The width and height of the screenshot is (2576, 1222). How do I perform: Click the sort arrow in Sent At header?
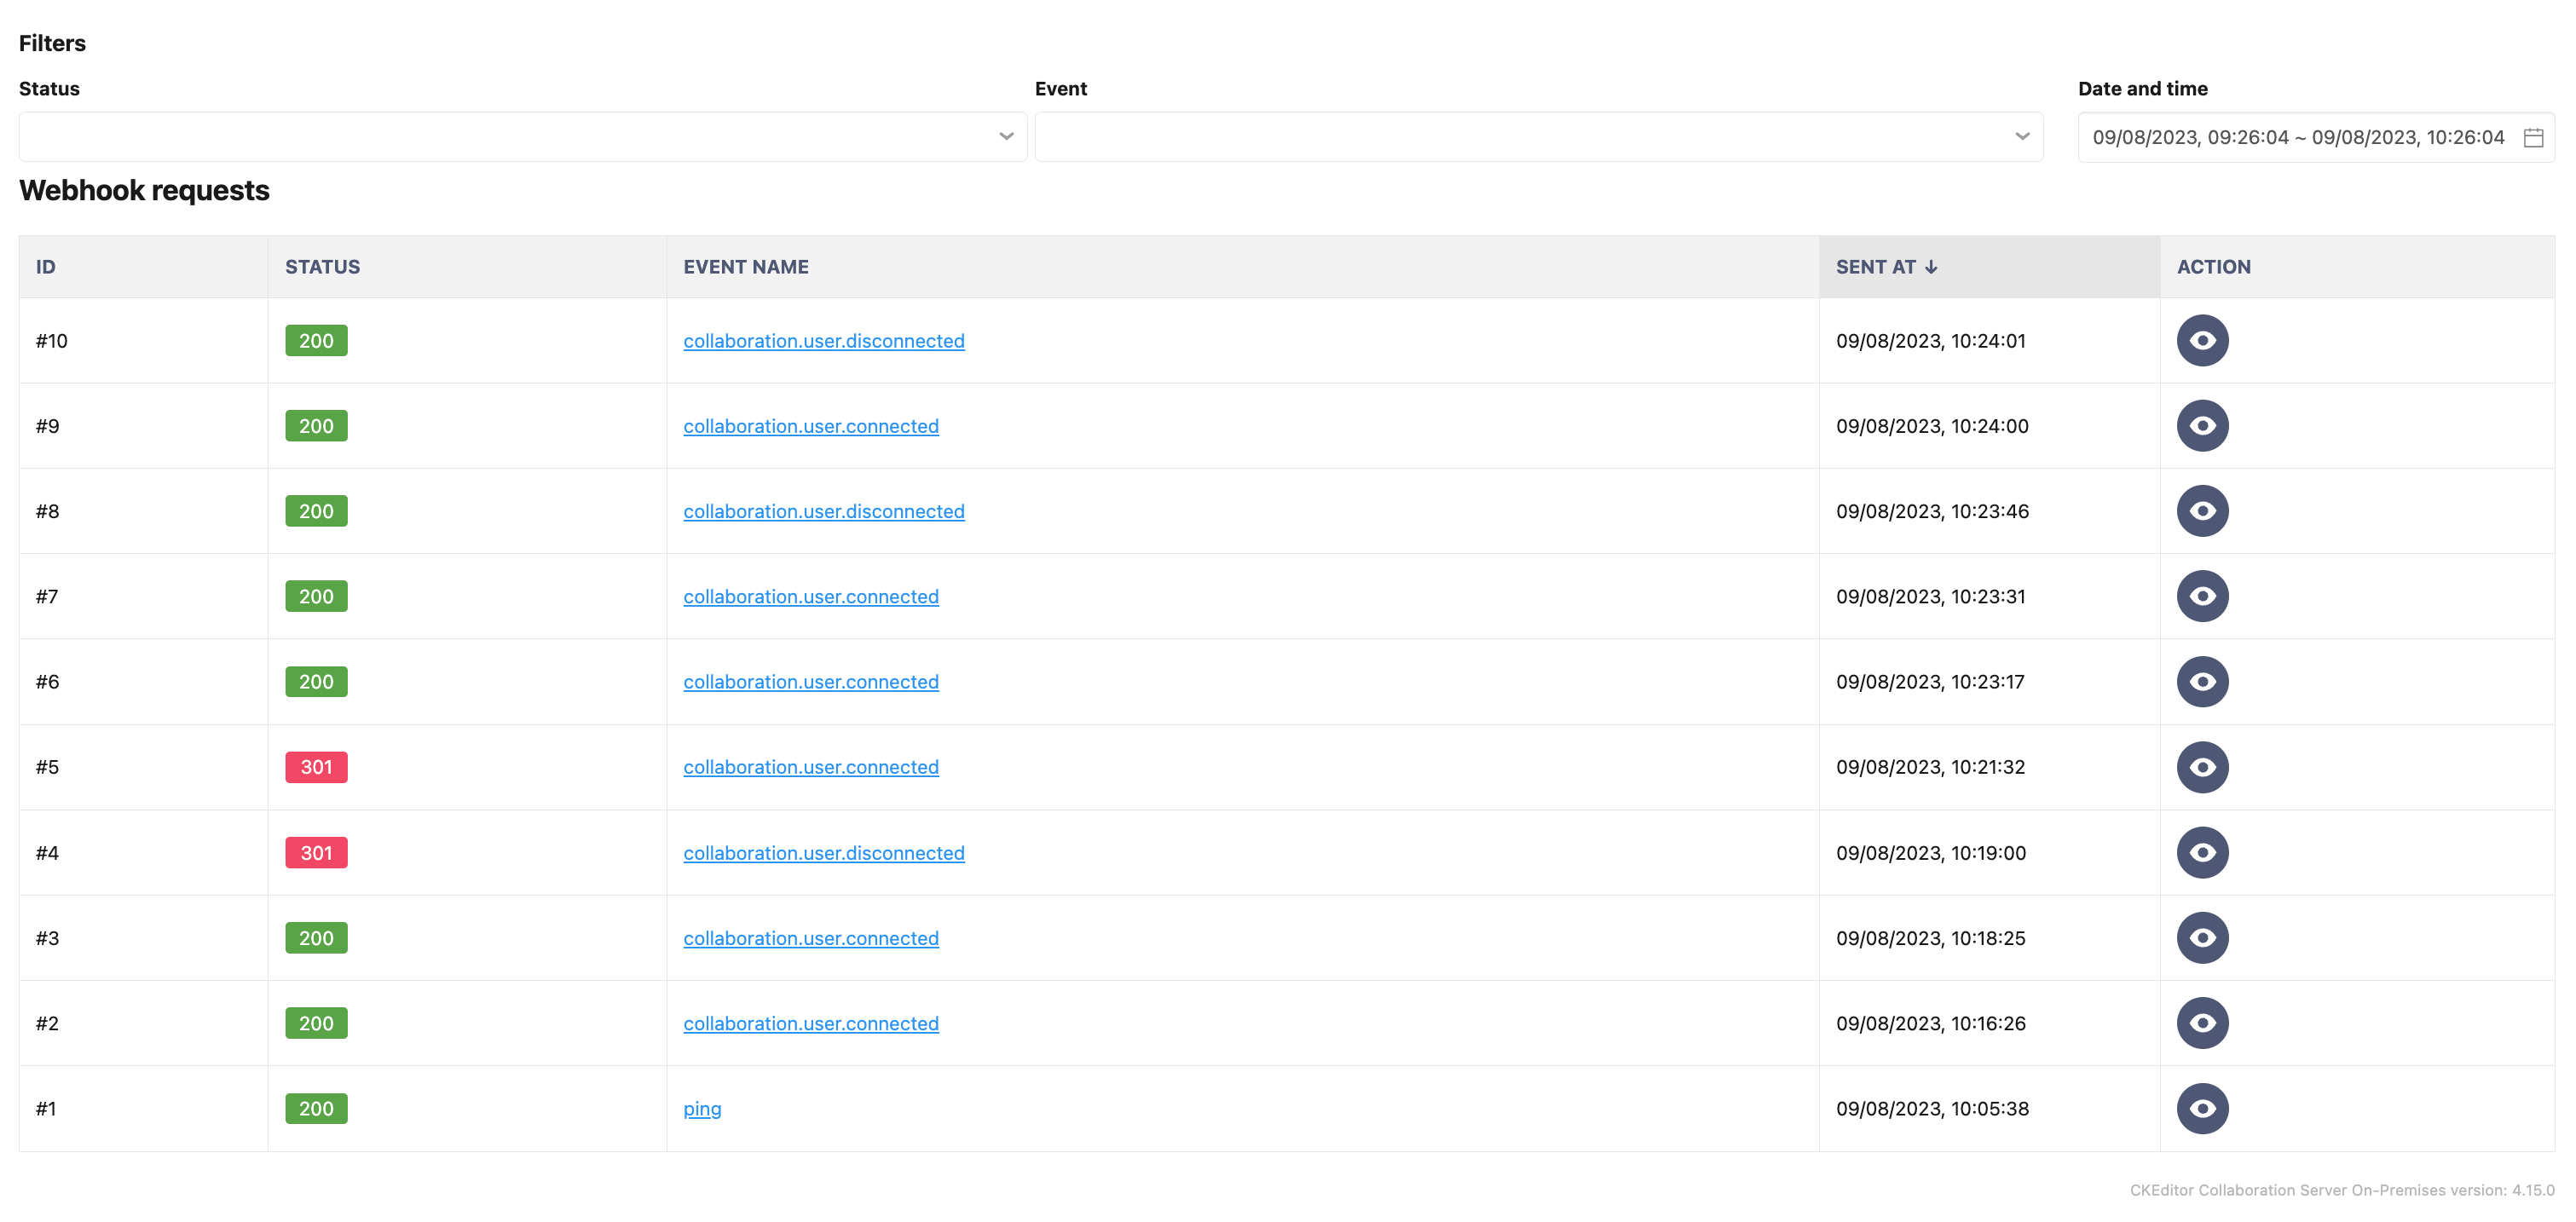1931,267
